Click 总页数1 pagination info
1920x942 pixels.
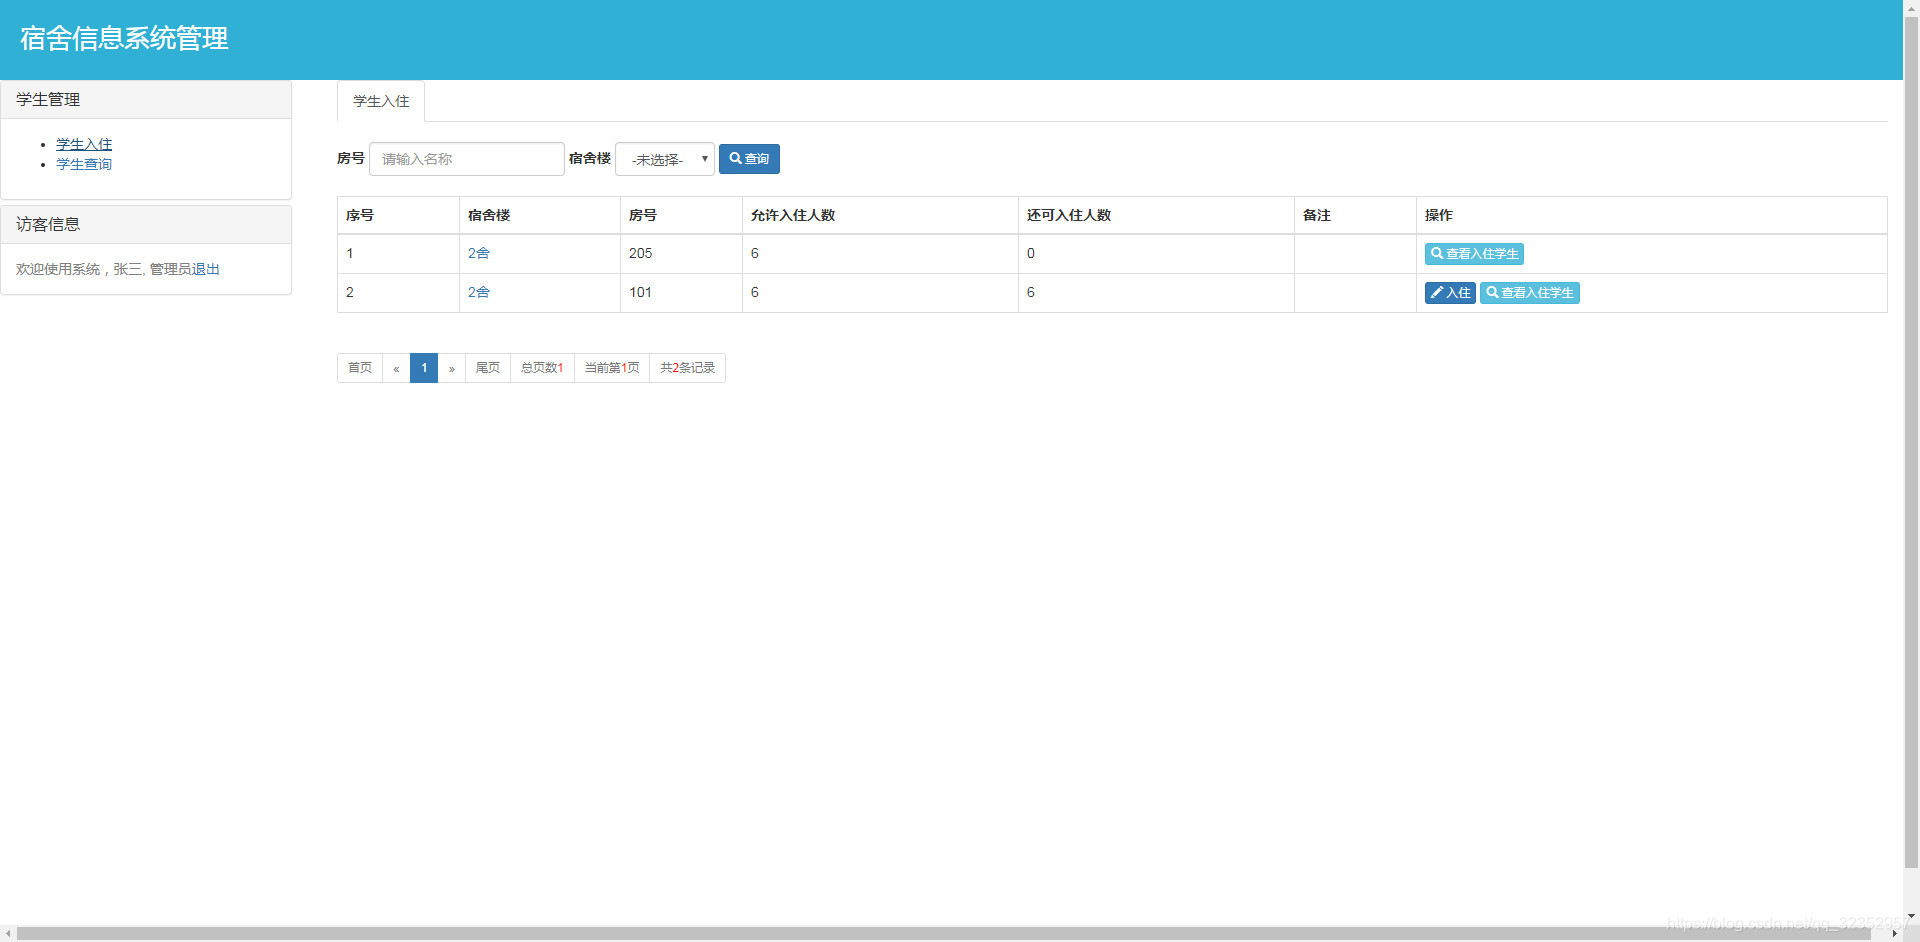[x=542, y=368]
